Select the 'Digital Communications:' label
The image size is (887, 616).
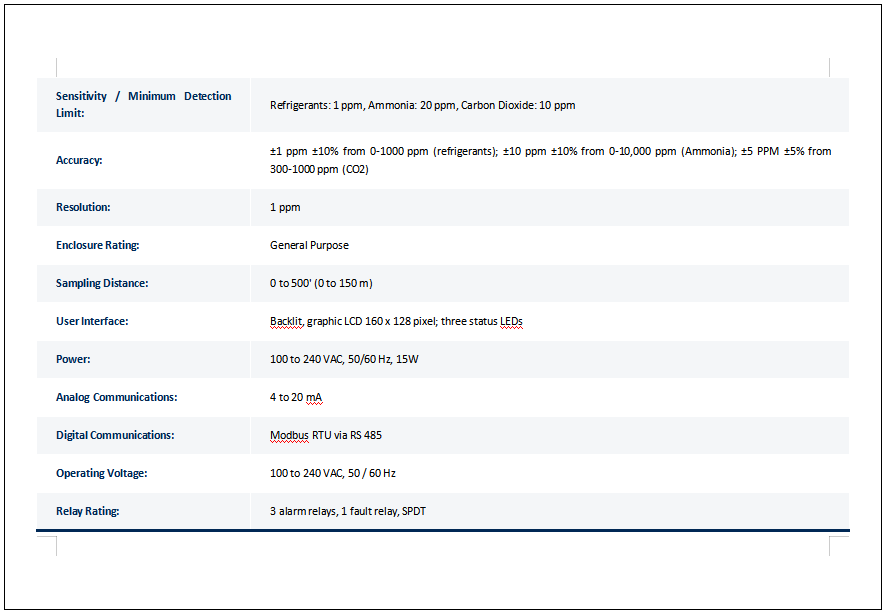tap(115, 435)
